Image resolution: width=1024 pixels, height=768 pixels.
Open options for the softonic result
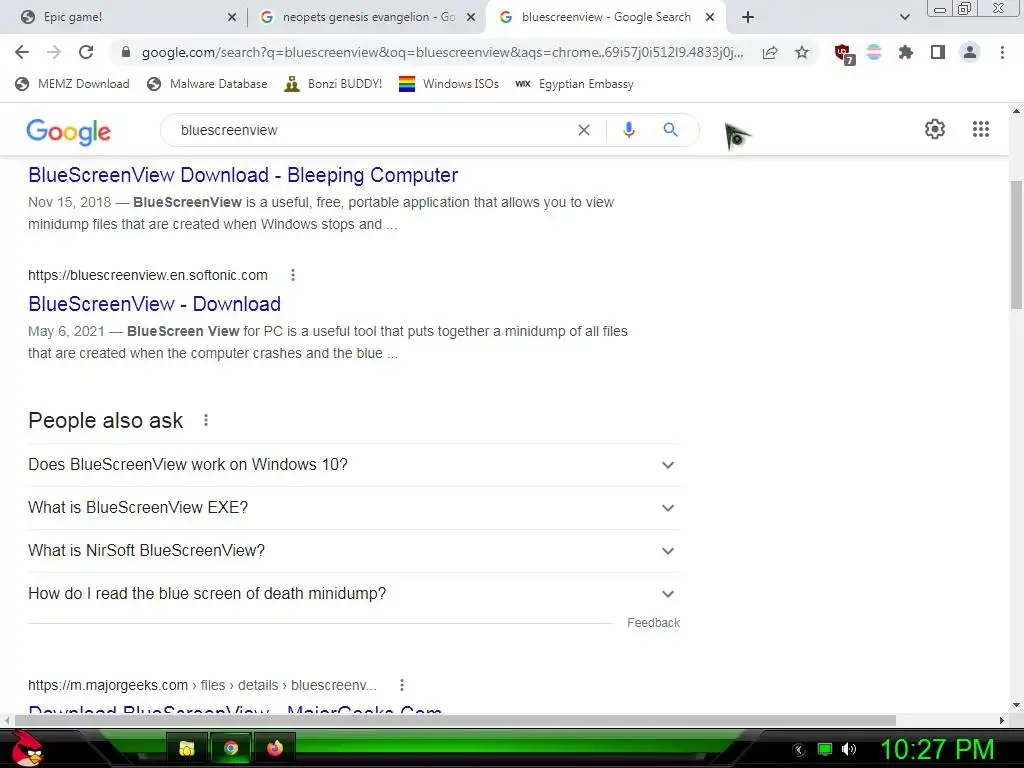[x=293, y=275]
